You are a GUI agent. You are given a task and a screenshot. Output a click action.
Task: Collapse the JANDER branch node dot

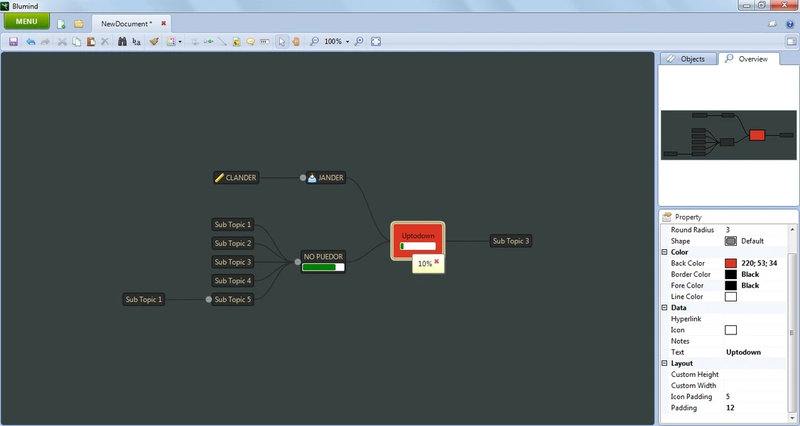pos(303,178)
